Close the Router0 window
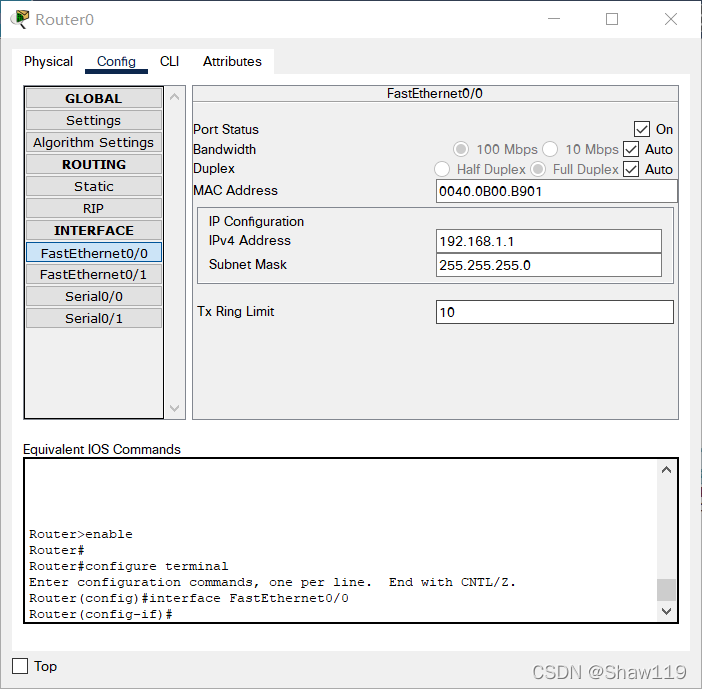Image resolution: width=702 pixels, height=689 pixels. click(x=671, y=19)
